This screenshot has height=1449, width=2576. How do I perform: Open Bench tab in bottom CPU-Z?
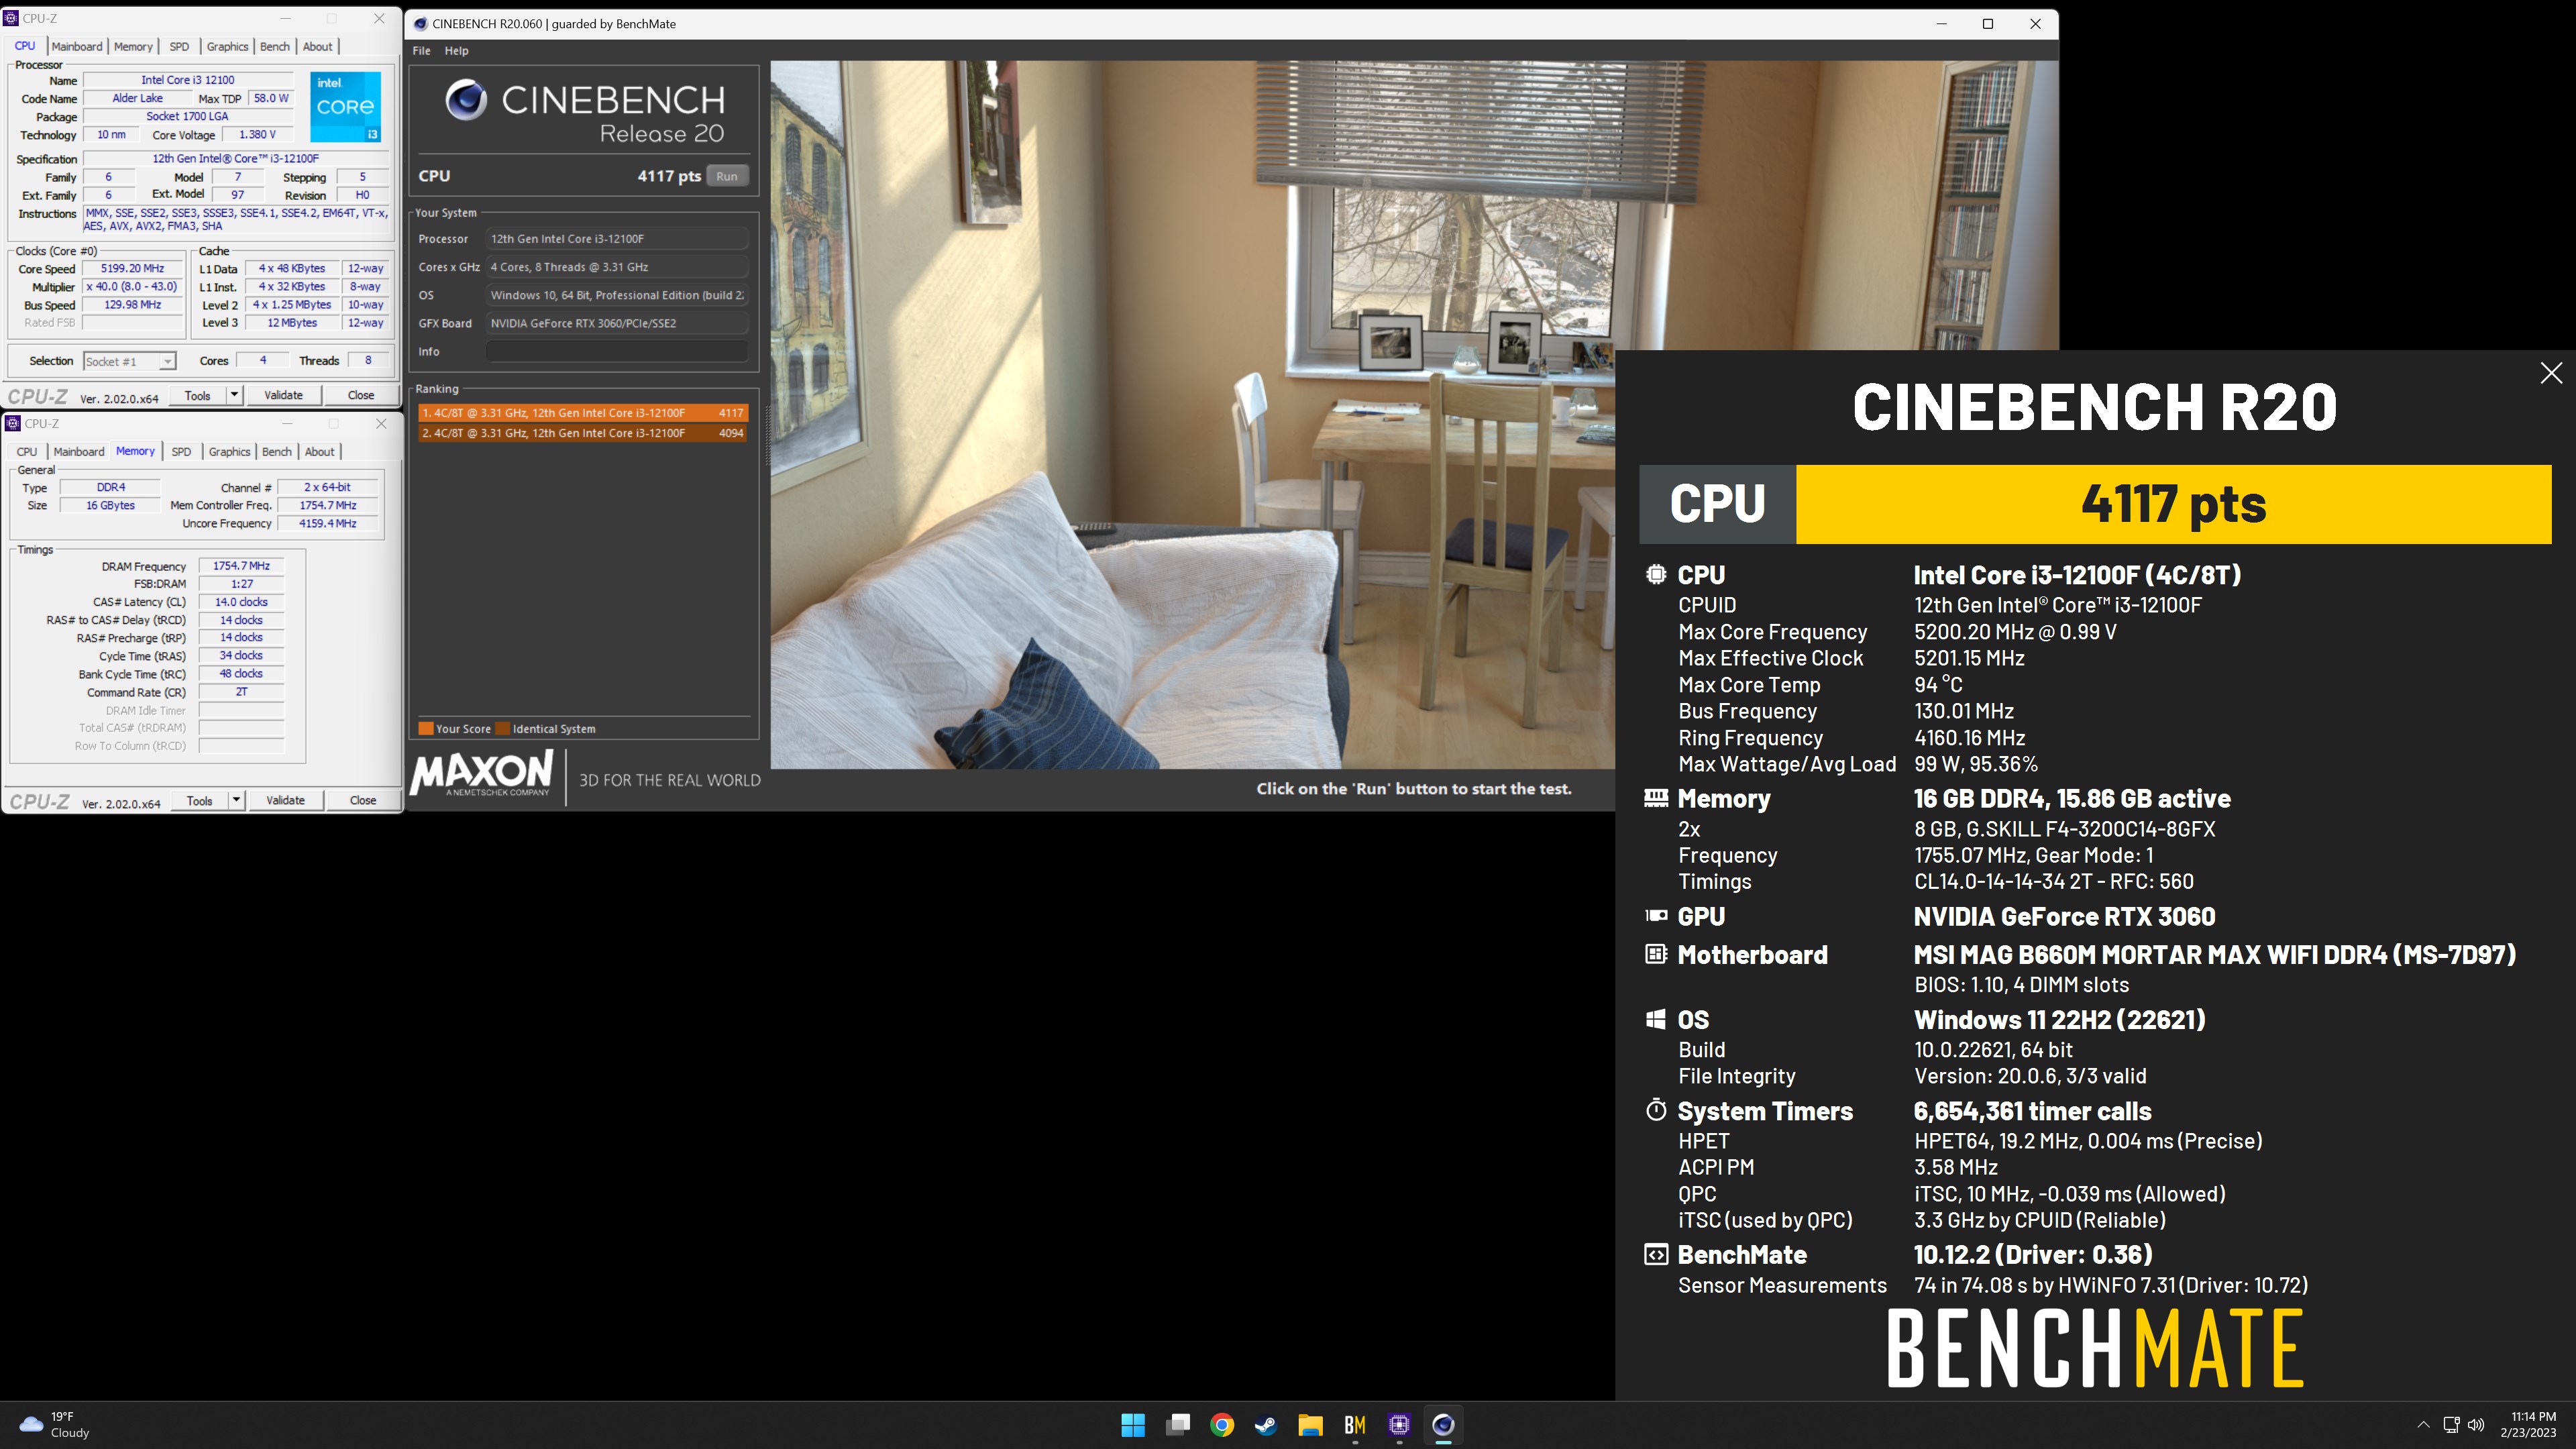pyautogui.click(x=277, y=452)
